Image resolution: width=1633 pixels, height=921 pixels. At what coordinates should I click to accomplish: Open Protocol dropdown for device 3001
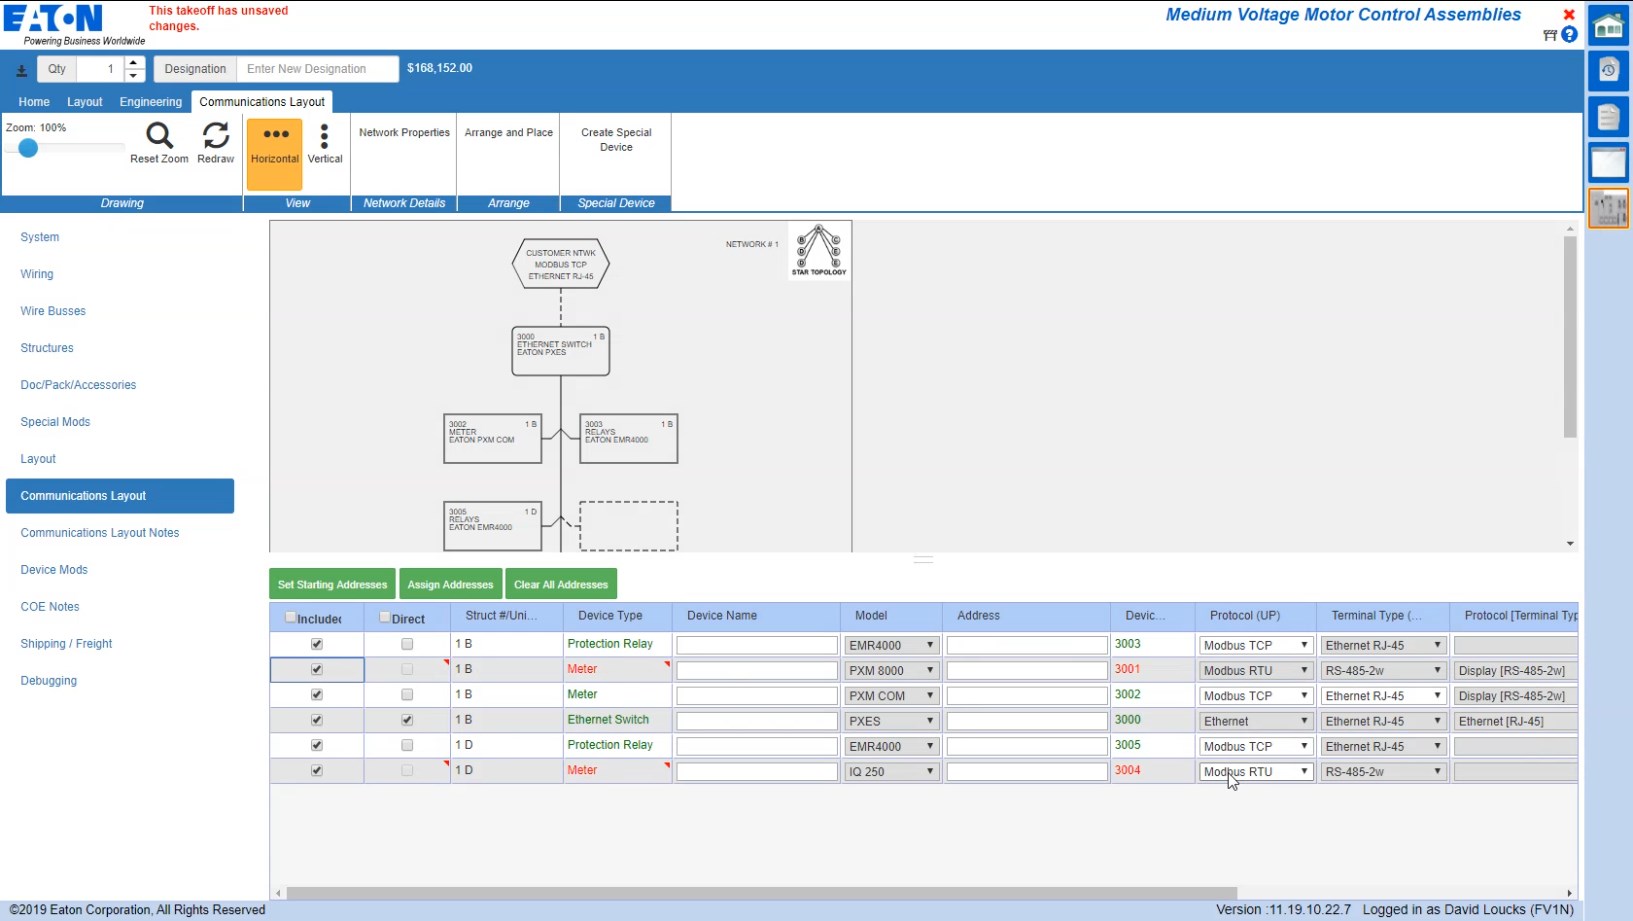[1256, 670]
